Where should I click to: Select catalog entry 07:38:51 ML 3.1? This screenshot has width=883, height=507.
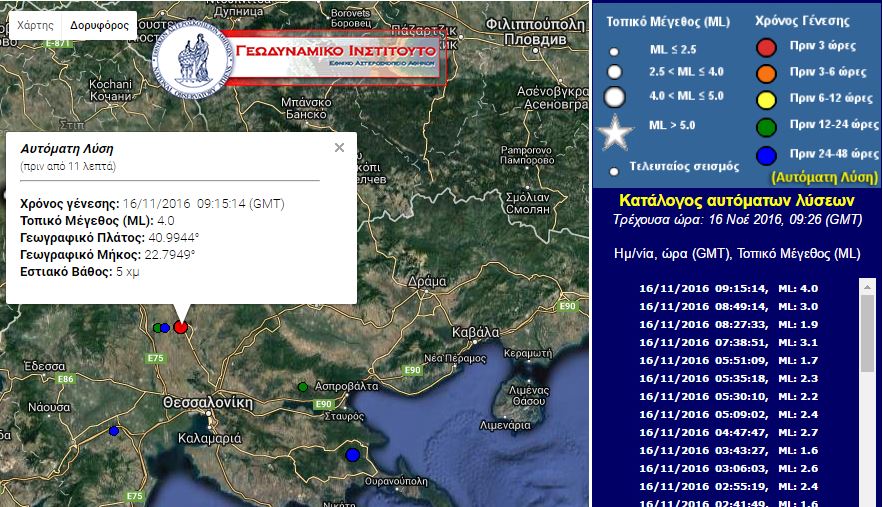point(727,342)
